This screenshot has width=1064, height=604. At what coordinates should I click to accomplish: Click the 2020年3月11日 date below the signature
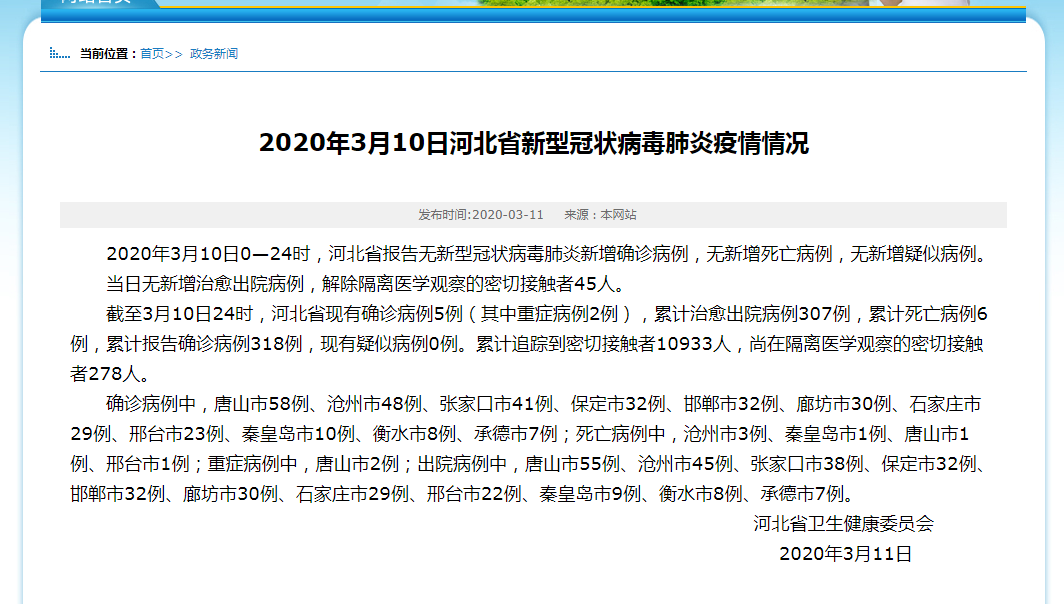[x=845, y=554]
